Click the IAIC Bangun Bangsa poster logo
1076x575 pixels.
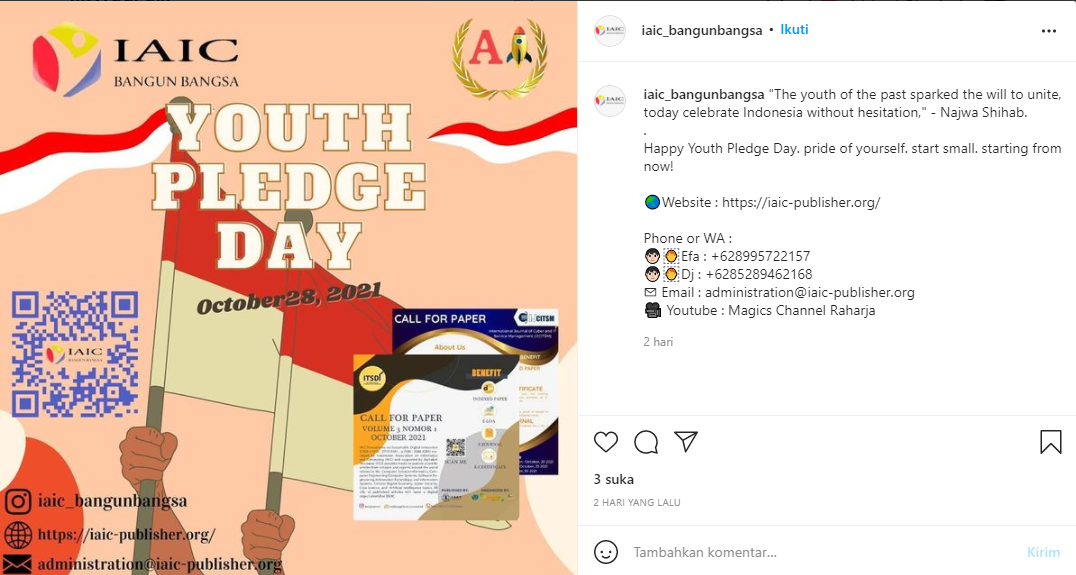(x=136, y=58)
